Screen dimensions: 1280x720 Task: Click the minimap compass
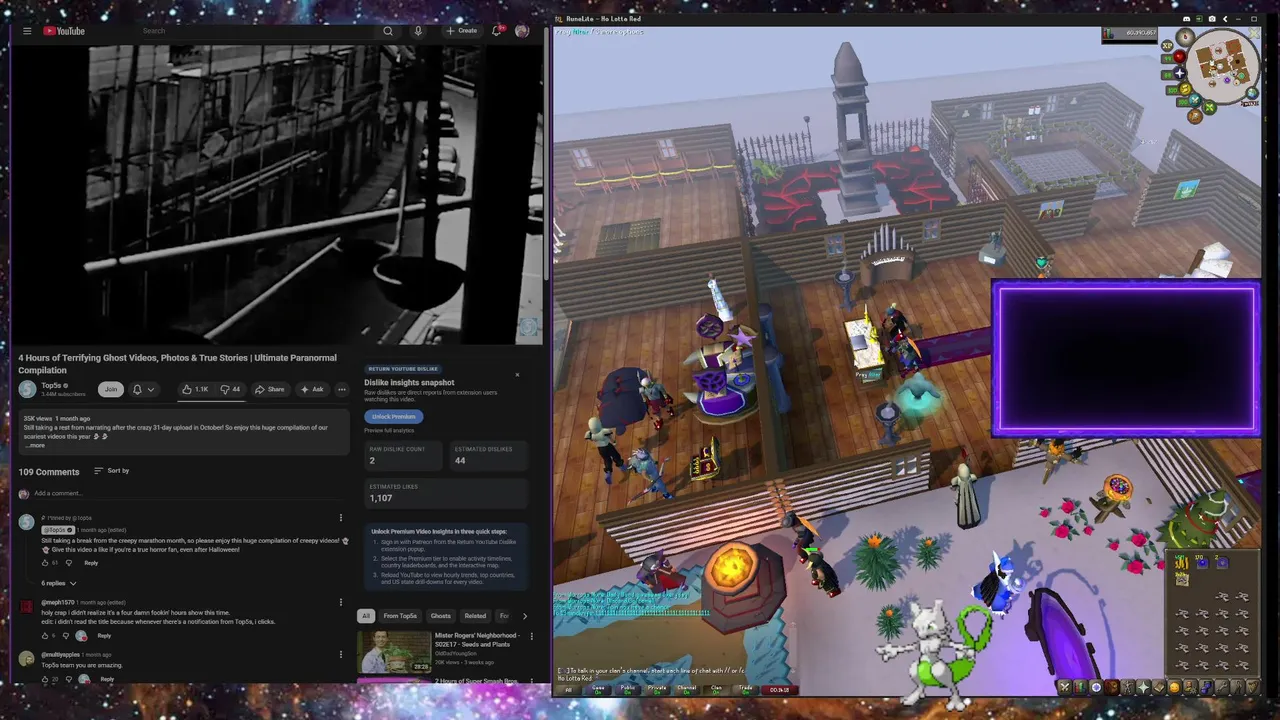(x=1185, y=37)
